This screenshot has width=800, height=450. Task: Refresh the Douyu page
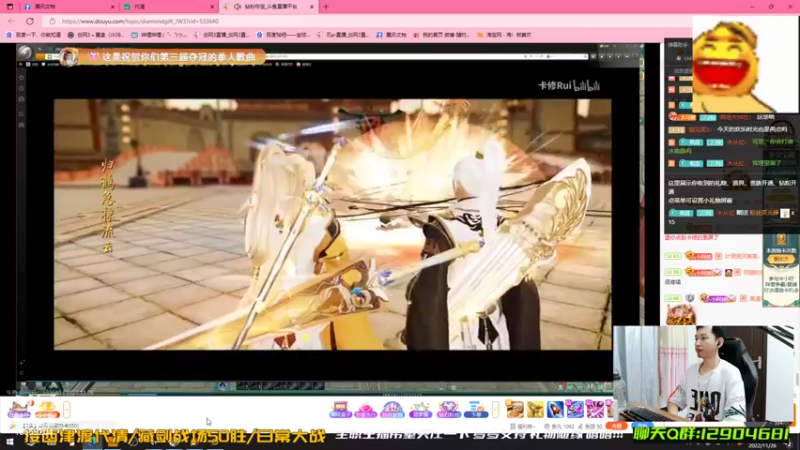click(x=30, y=21)
